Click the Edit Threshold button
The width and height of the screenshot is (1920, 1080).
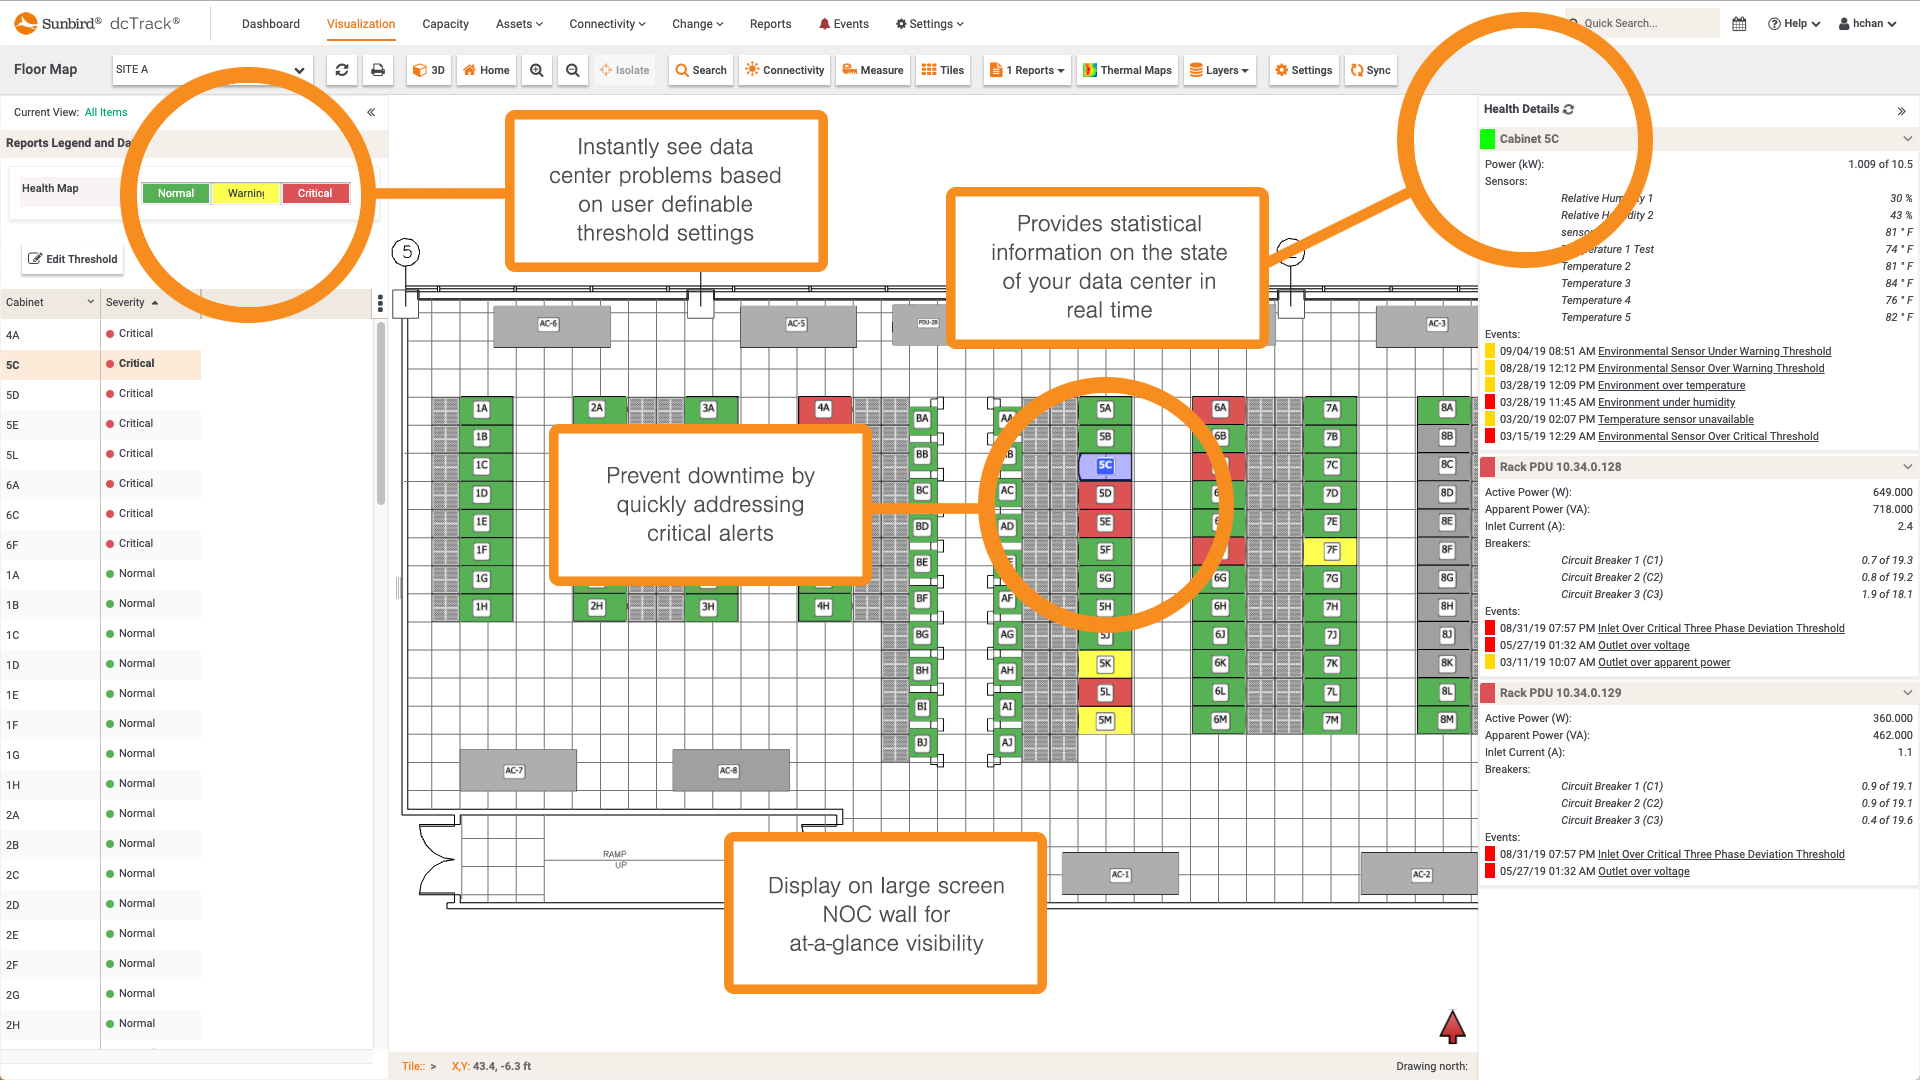[x=71, y=259]
